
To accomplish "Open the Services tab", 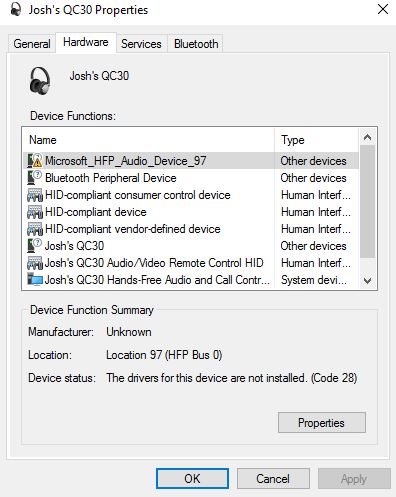I will coord(141,44).
